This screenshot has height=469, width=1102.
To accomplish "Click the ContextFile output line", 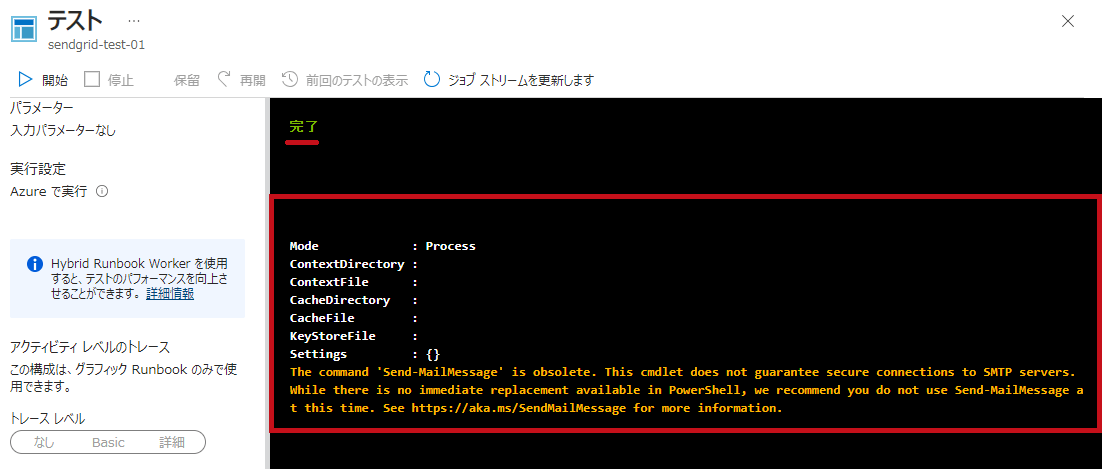I will click(354, 282).
